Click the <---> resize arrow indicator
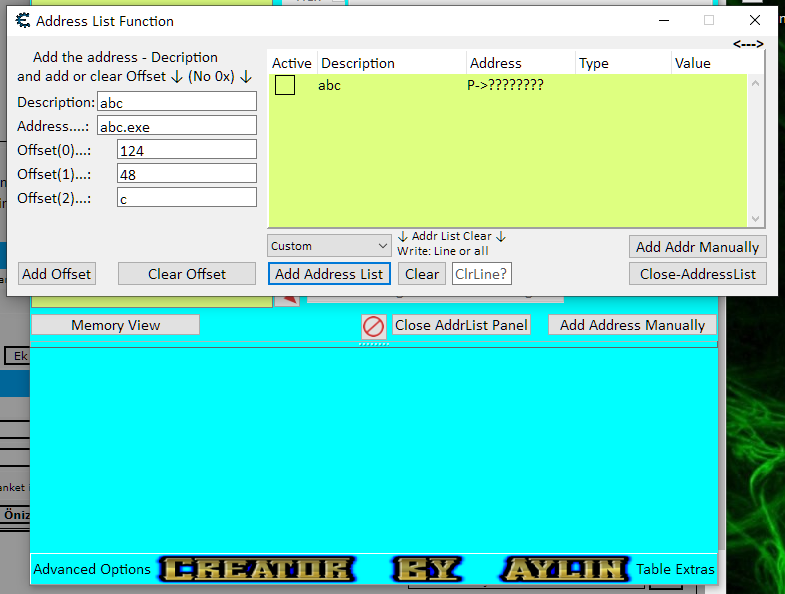785x594 pixels. pos(747,44)
